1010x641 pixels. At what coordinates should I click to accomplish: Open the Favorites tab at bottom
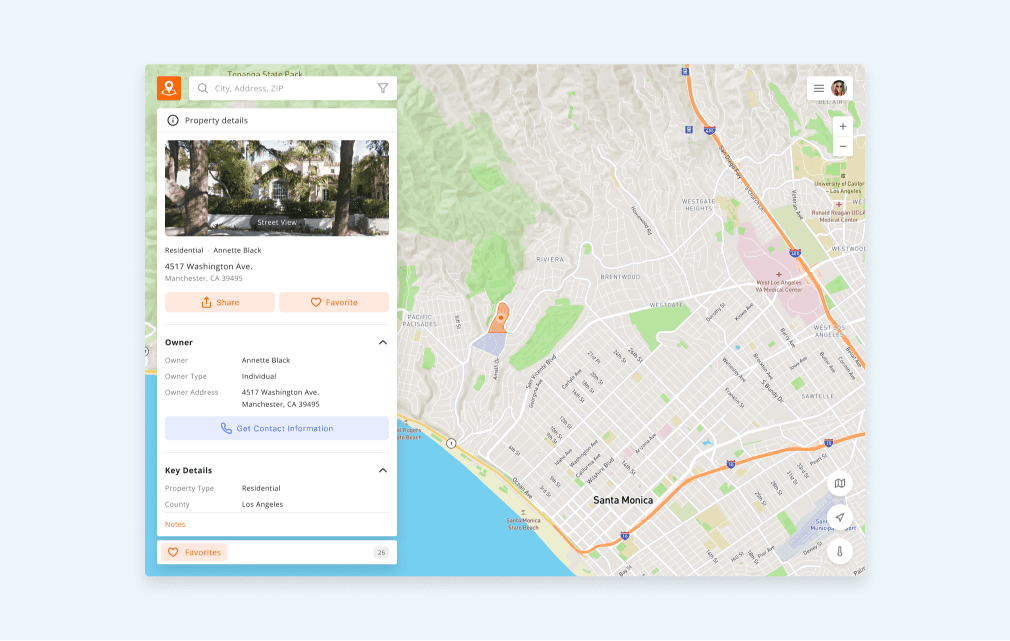194,553
